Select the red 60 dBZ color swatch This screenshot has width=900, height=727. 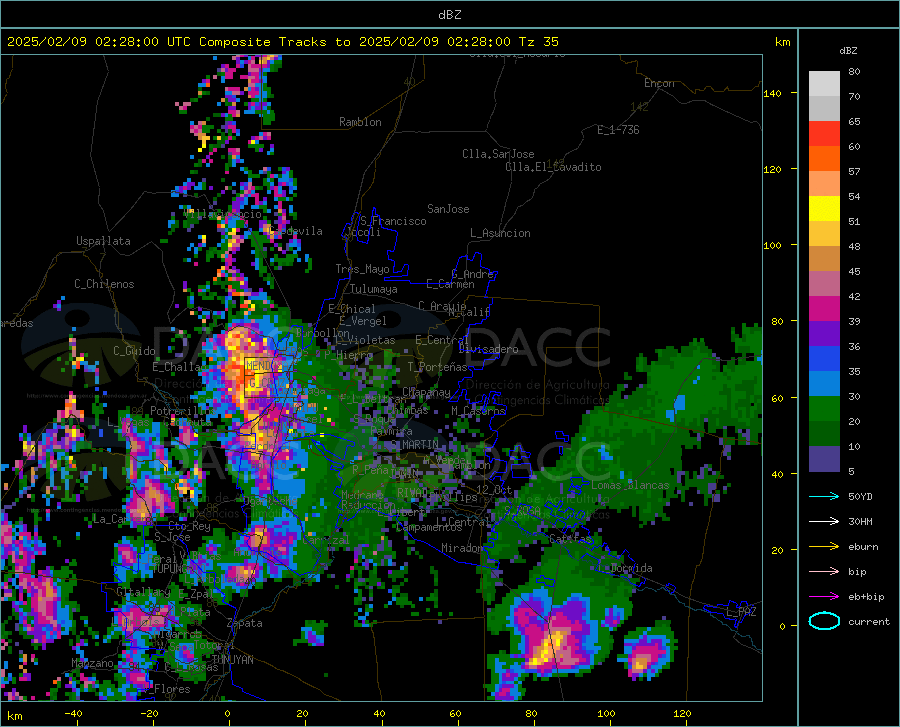point(824,134)
